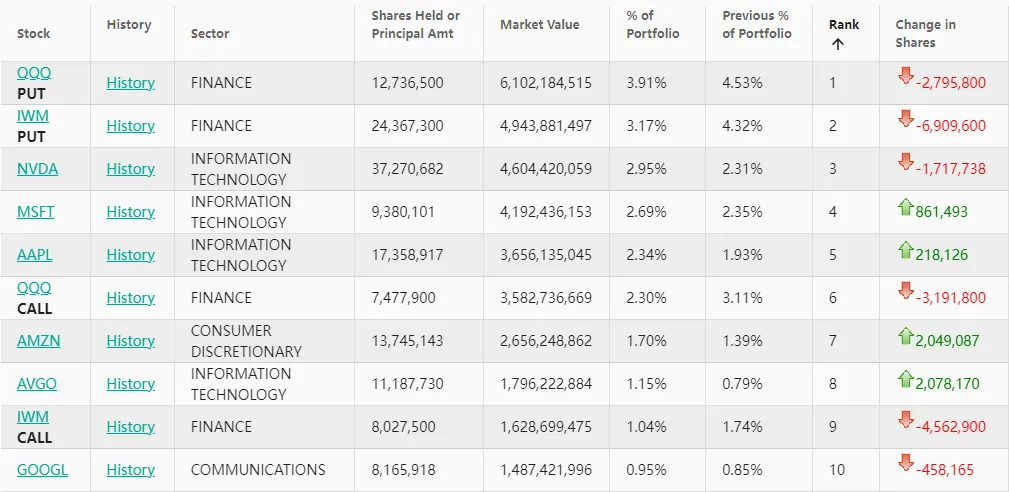Click the green up arrow beside 861,493
This screenshot has height=492, width=1009.
(906, 208)
